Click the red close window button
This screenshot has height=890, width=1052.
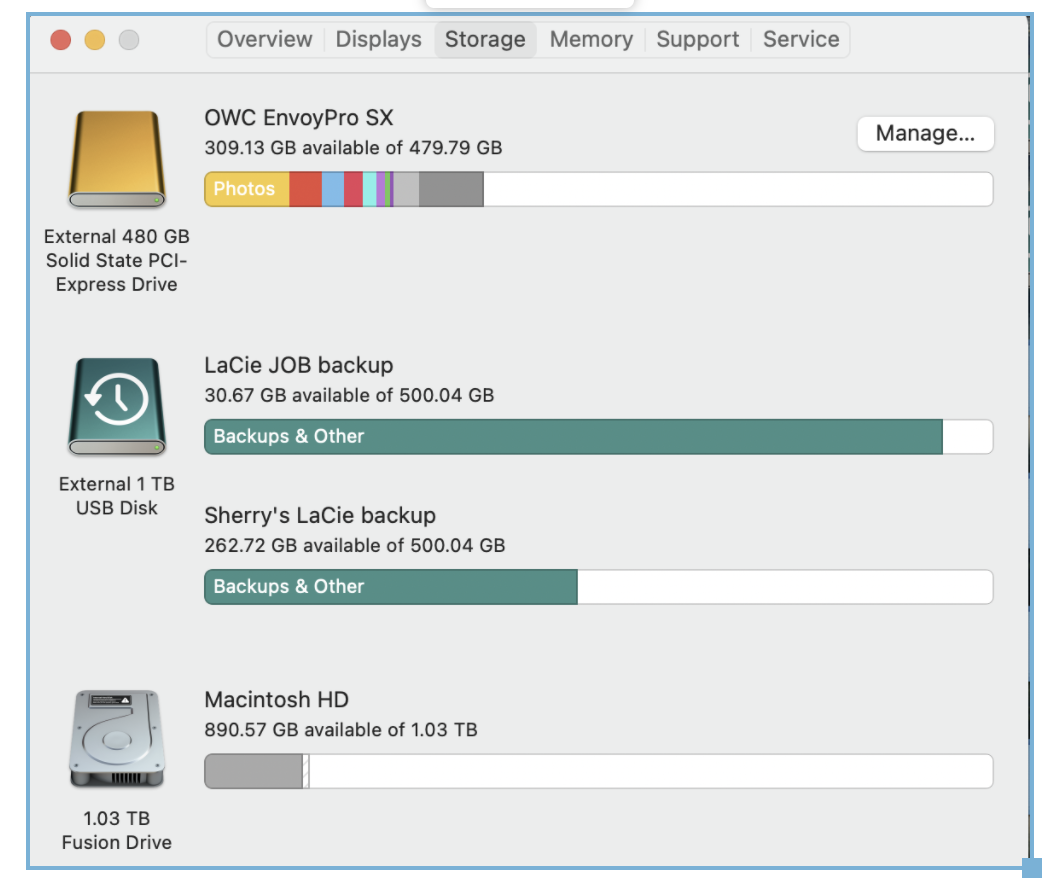61,40
